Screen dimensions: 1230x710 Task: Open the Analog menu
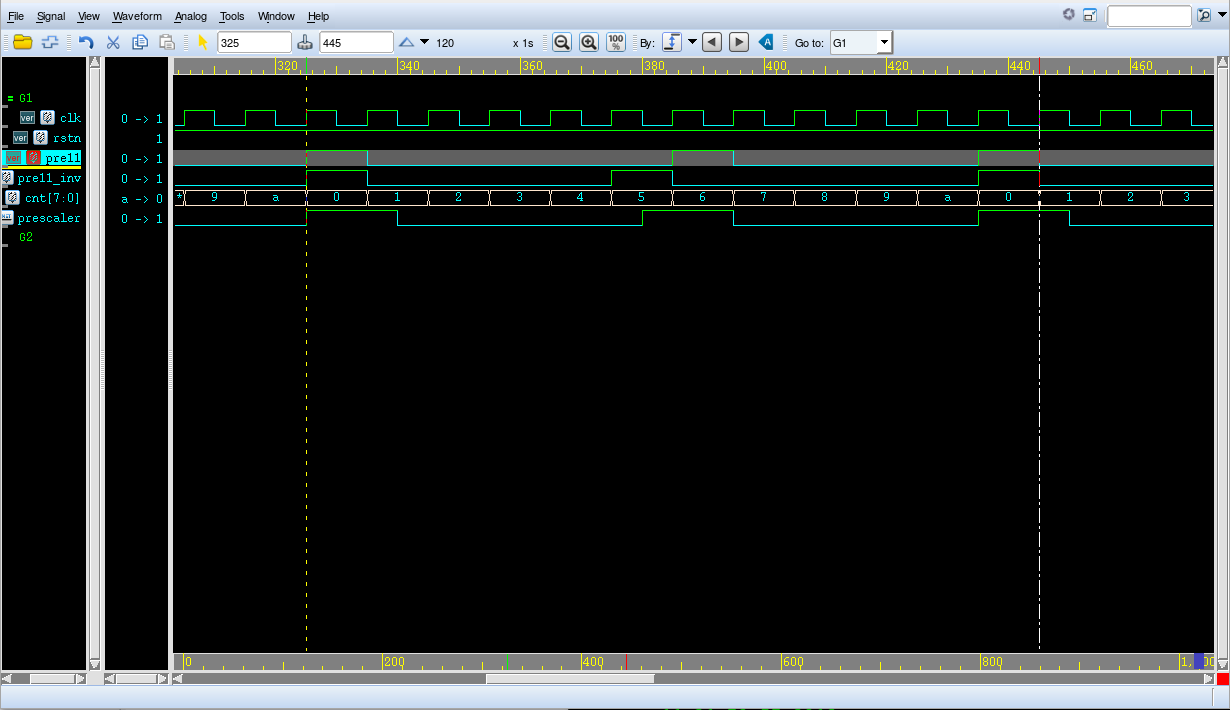coord(190,16)
